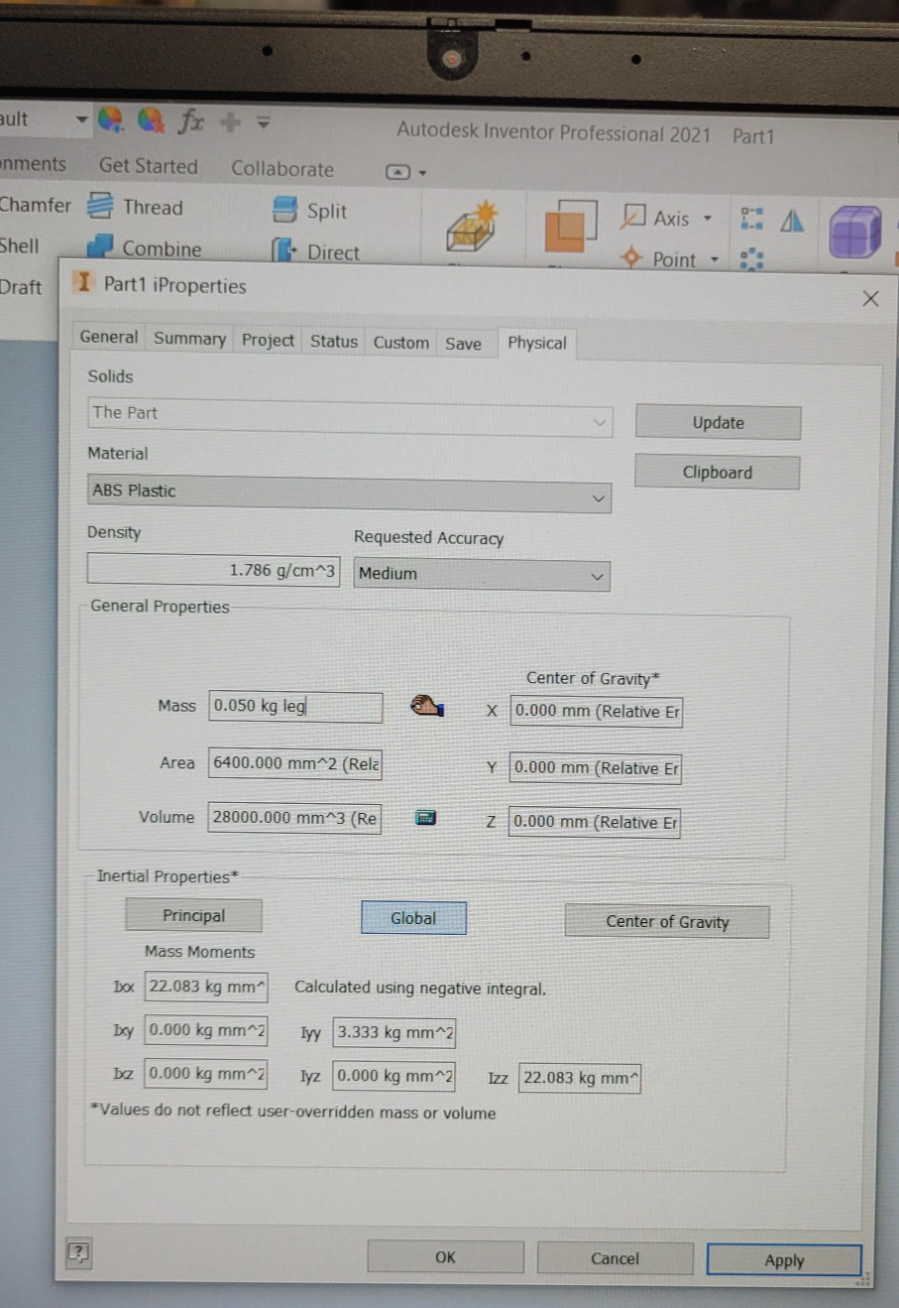Viewport: 899px width, 1308px height.
Task: Click the purple cube icon in ribbon
Action: click(x=857, y=233)
